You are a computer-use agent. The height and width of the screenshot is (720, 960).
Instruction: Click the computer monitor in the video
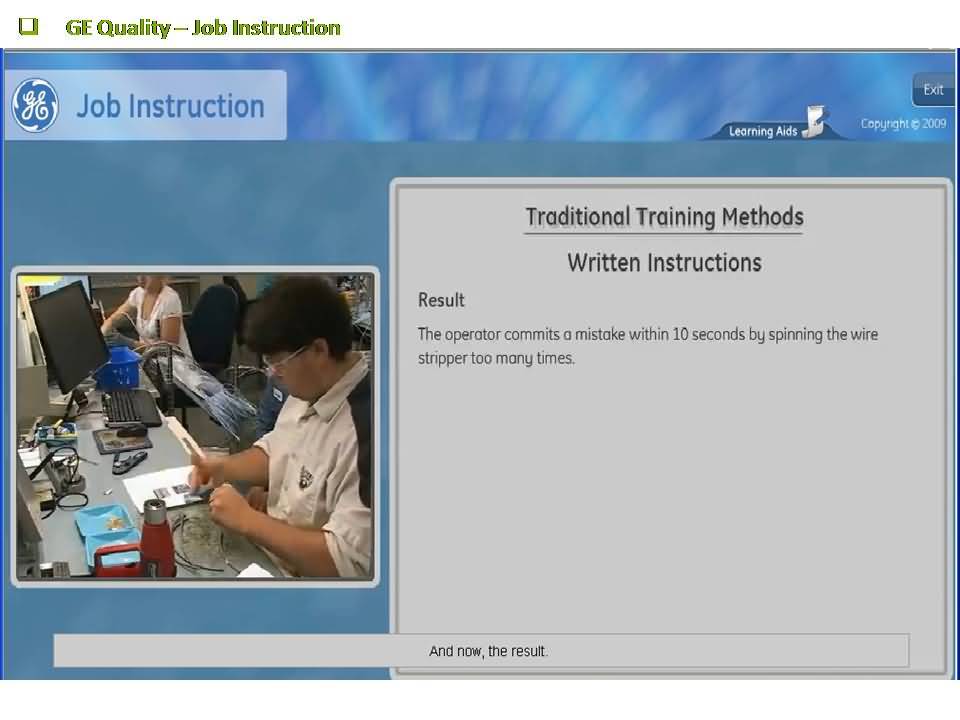[66, 335]
